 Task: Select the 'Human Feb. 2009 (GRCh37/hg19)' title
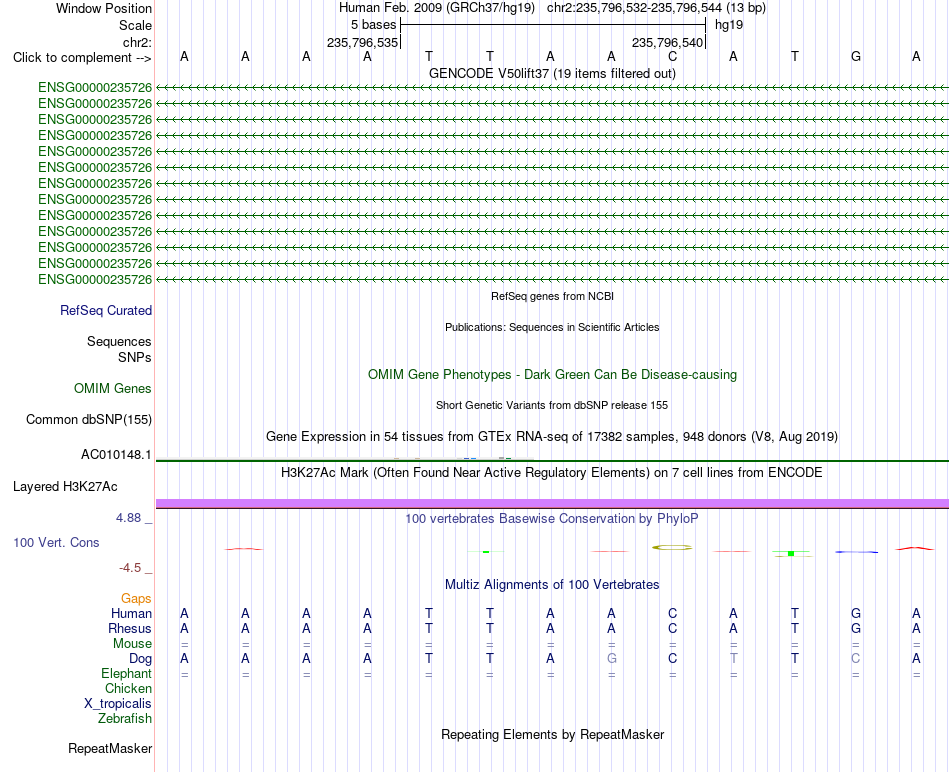click(437, 8)
